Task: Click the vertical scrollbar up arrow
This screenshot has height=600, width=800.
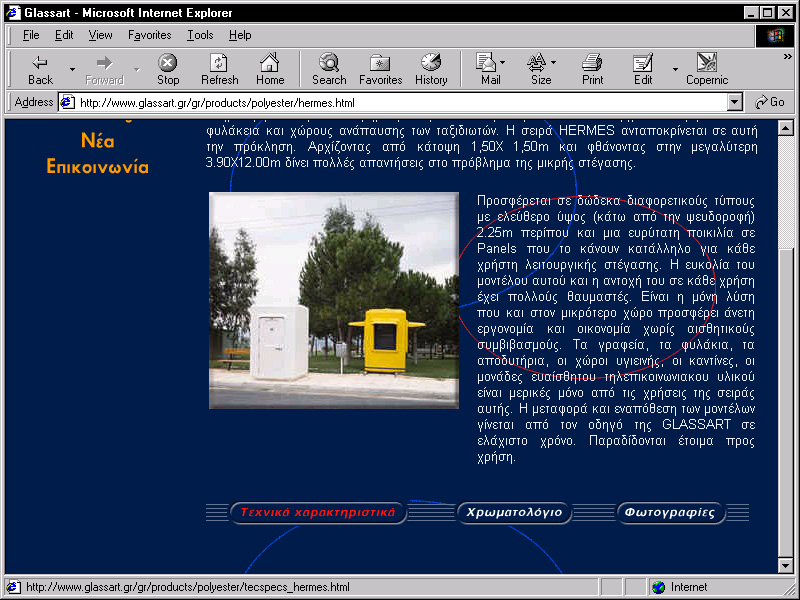Action: 786,128
